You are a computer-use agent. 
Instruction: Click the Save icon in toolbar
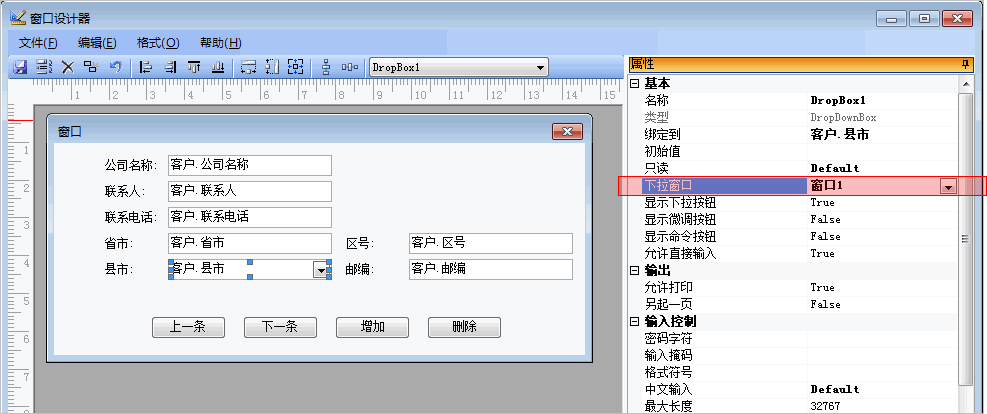[x=19, y=67]
